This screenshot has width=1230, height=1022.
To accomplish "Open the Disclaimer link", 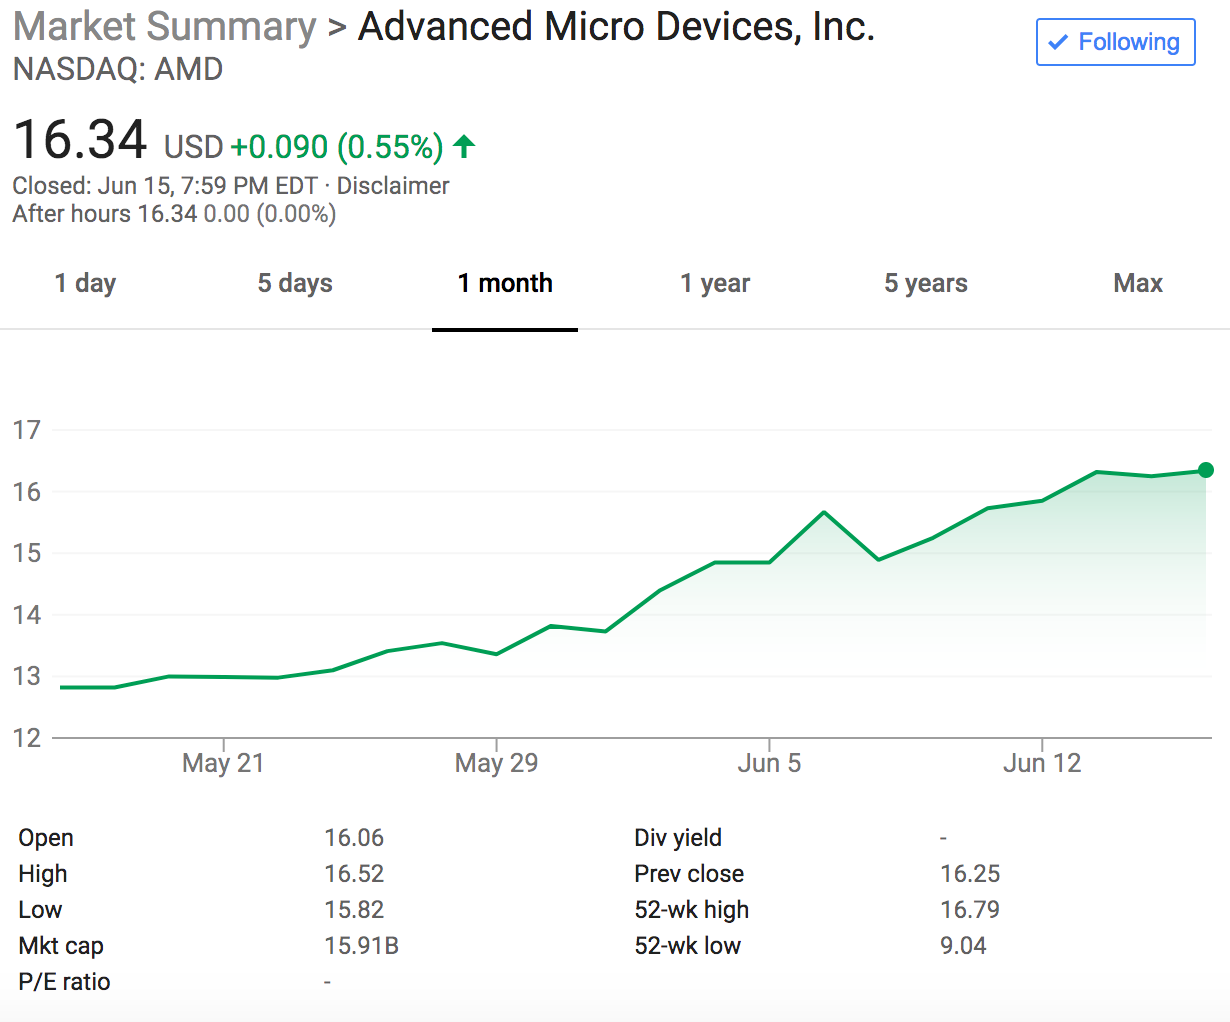I will pos(393,186).
